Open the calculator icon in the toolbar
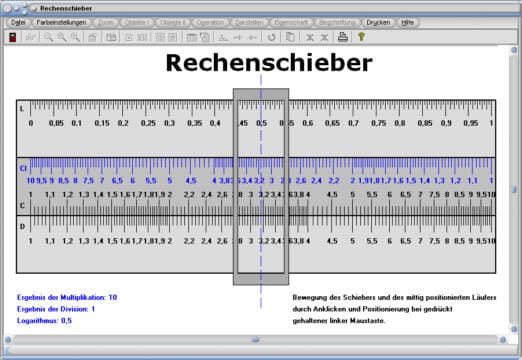The image size is (522, 360). click(x=13, y=37)
